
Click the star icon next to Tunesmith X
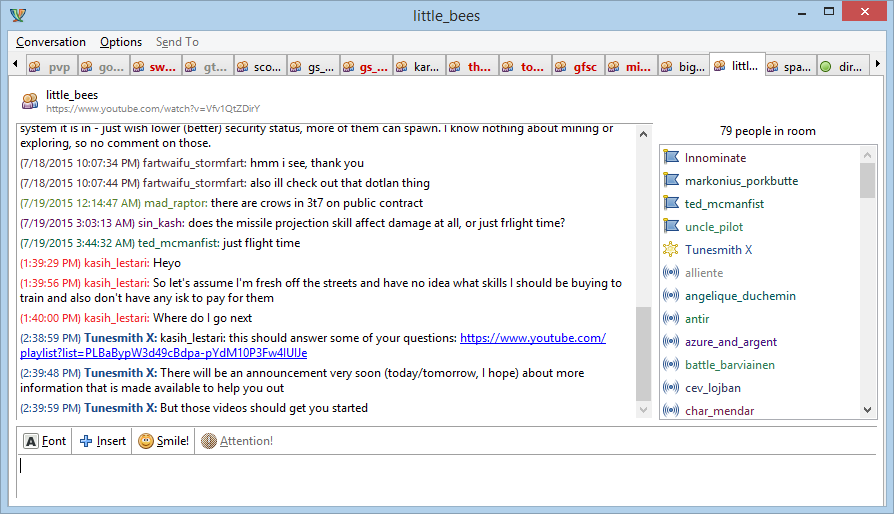point(671,250)
